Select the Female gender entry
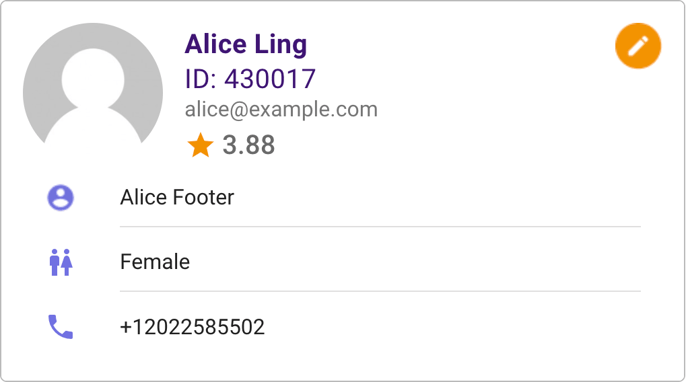Image resolution: width=688 pixels, height=382 pixels. (155, 262)
